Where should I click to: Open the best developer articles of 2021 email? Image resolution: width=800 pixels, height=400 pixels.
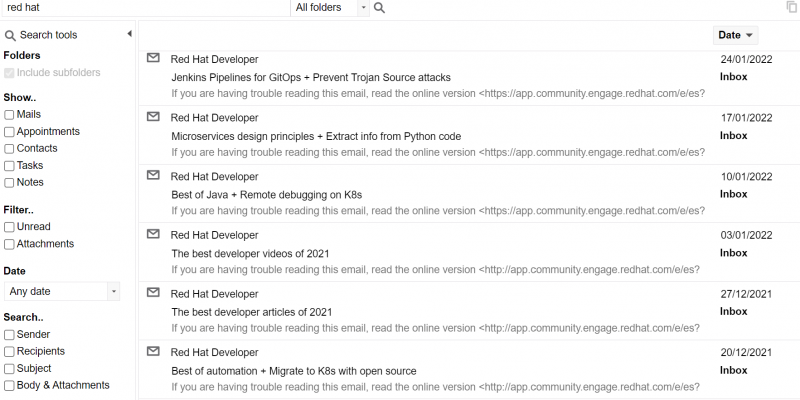pyautogui.click(x=252, y=312)
